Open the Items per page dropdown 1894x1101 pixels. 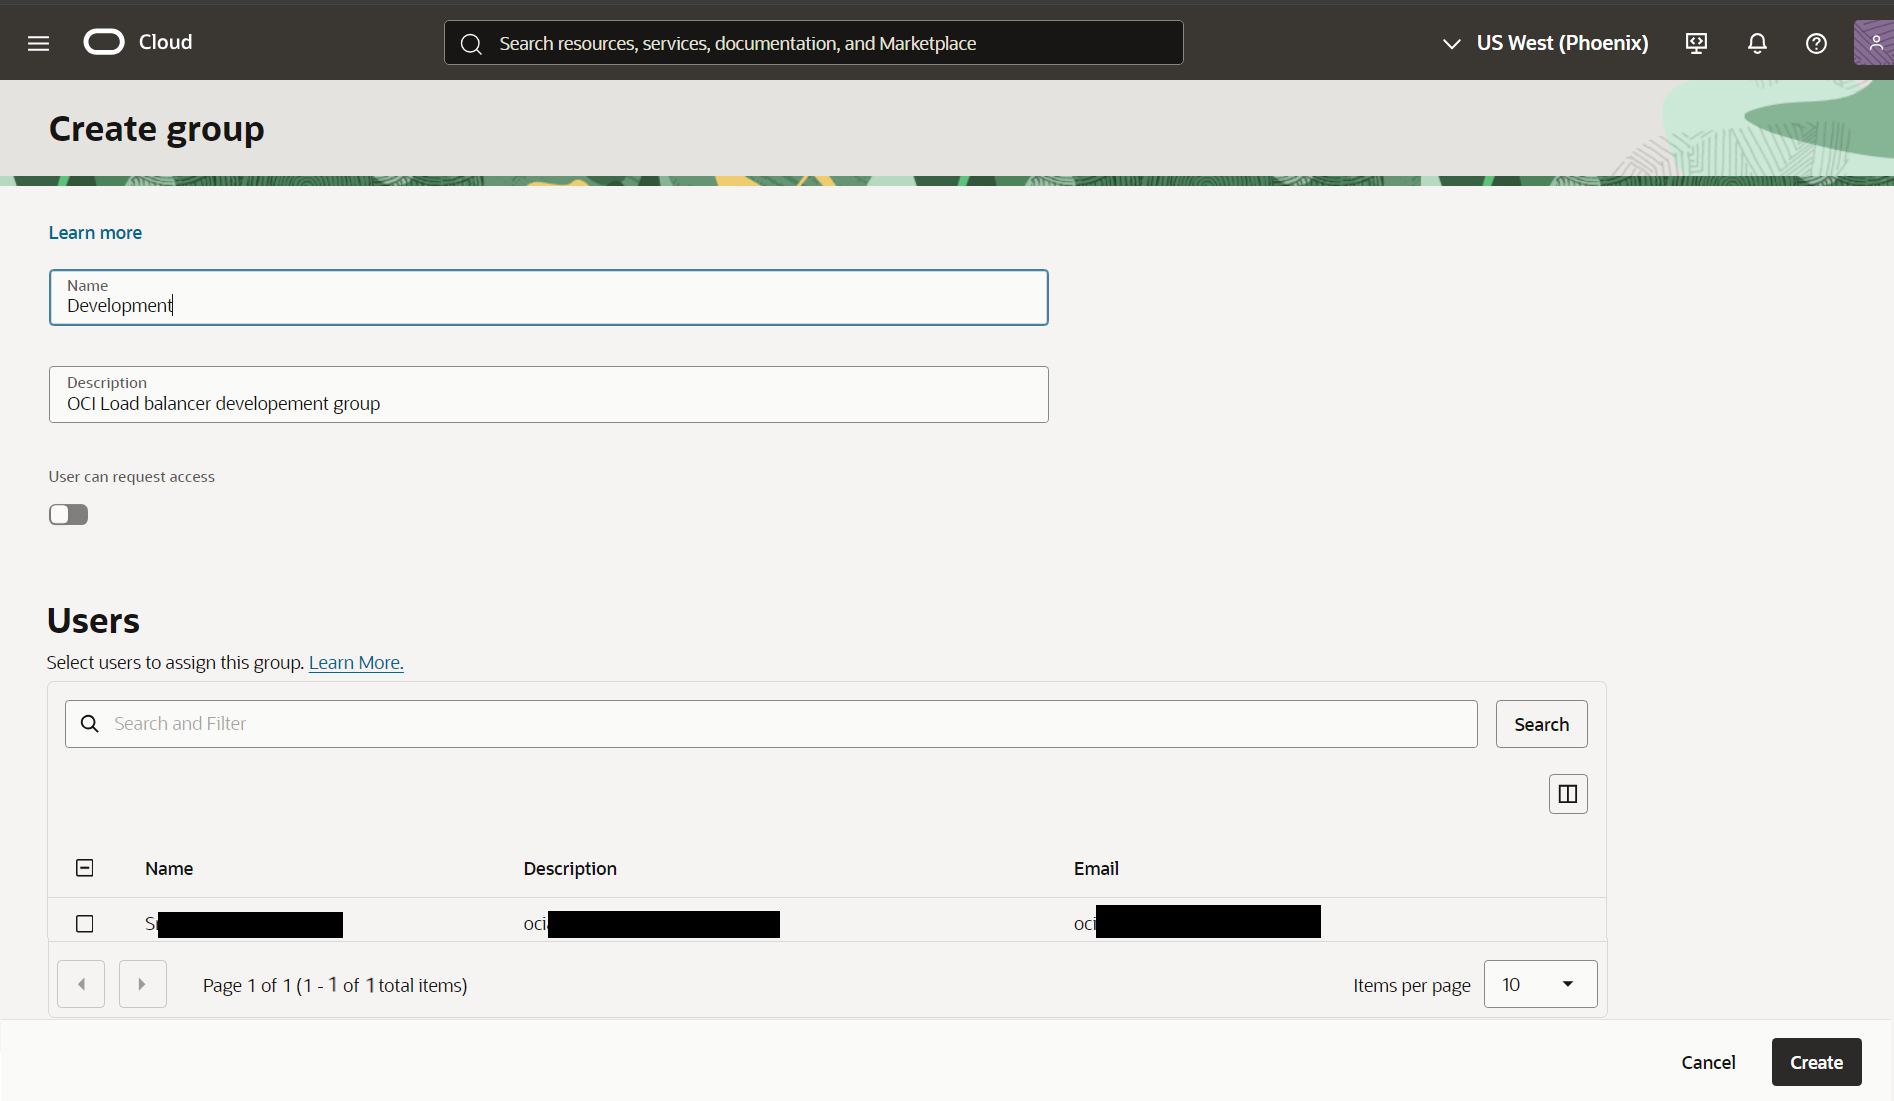1540,984
